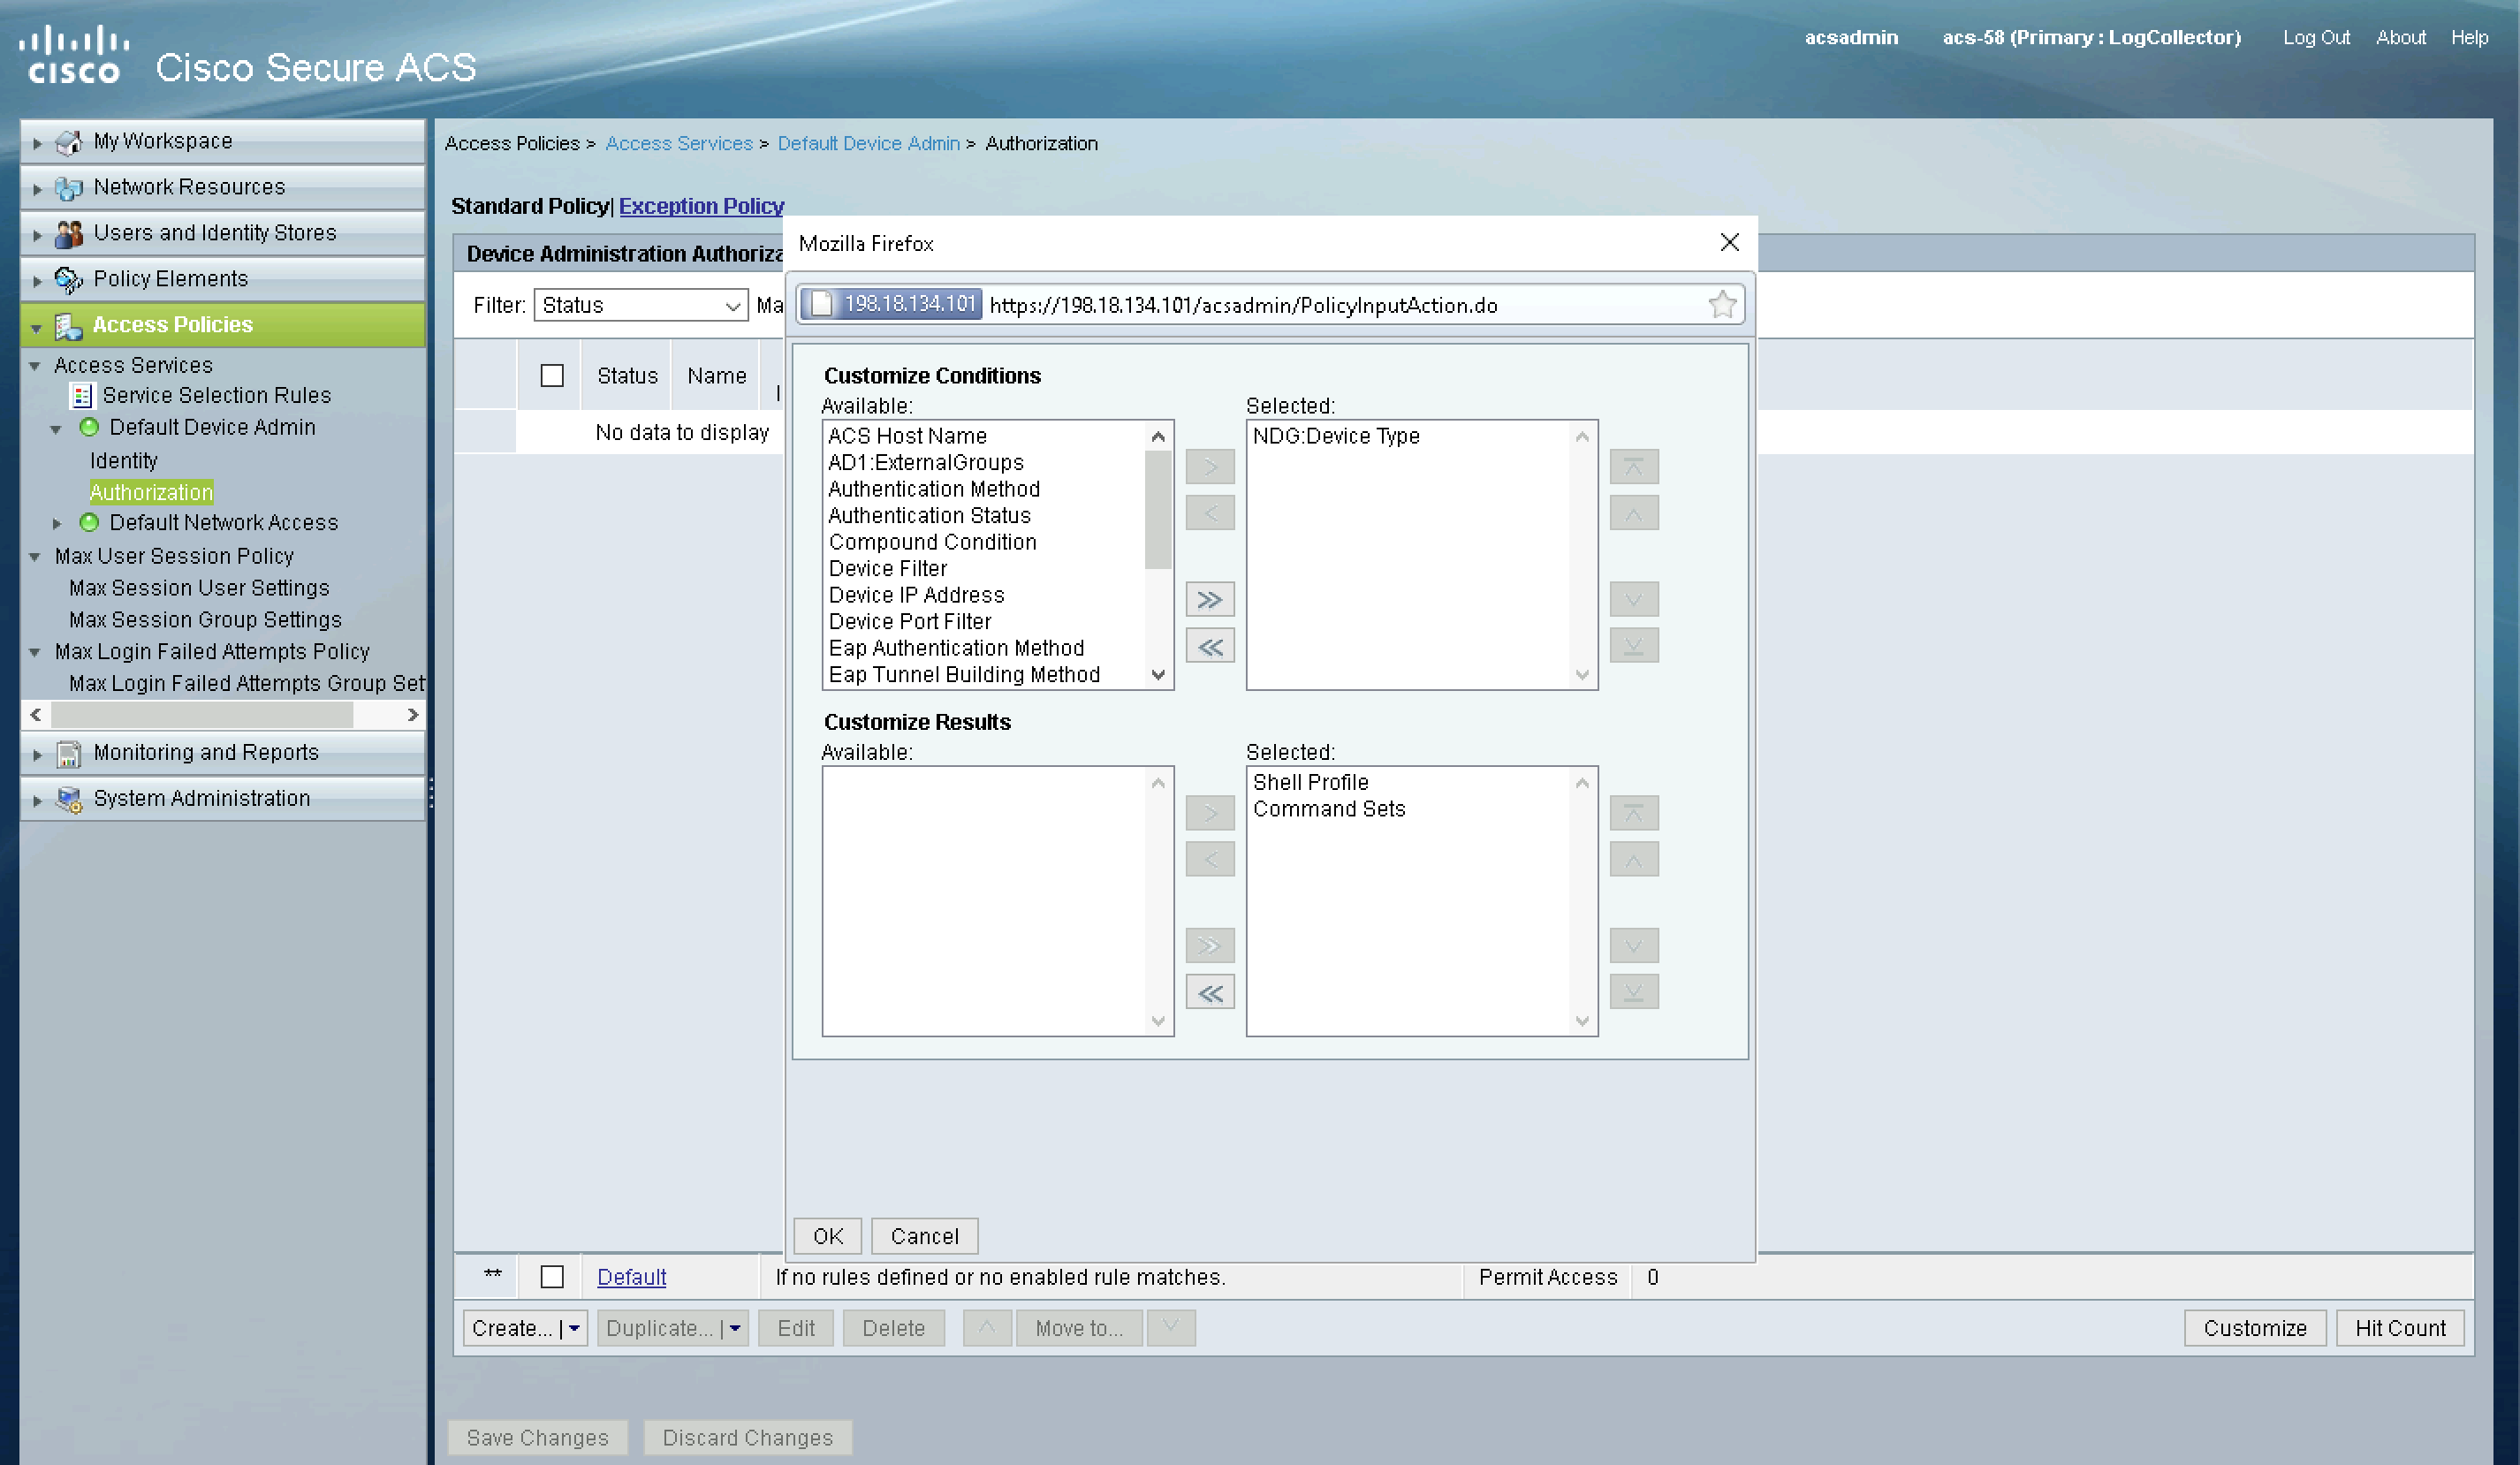Click remove-all arrow in Customize Conditions

point(1209,647)
